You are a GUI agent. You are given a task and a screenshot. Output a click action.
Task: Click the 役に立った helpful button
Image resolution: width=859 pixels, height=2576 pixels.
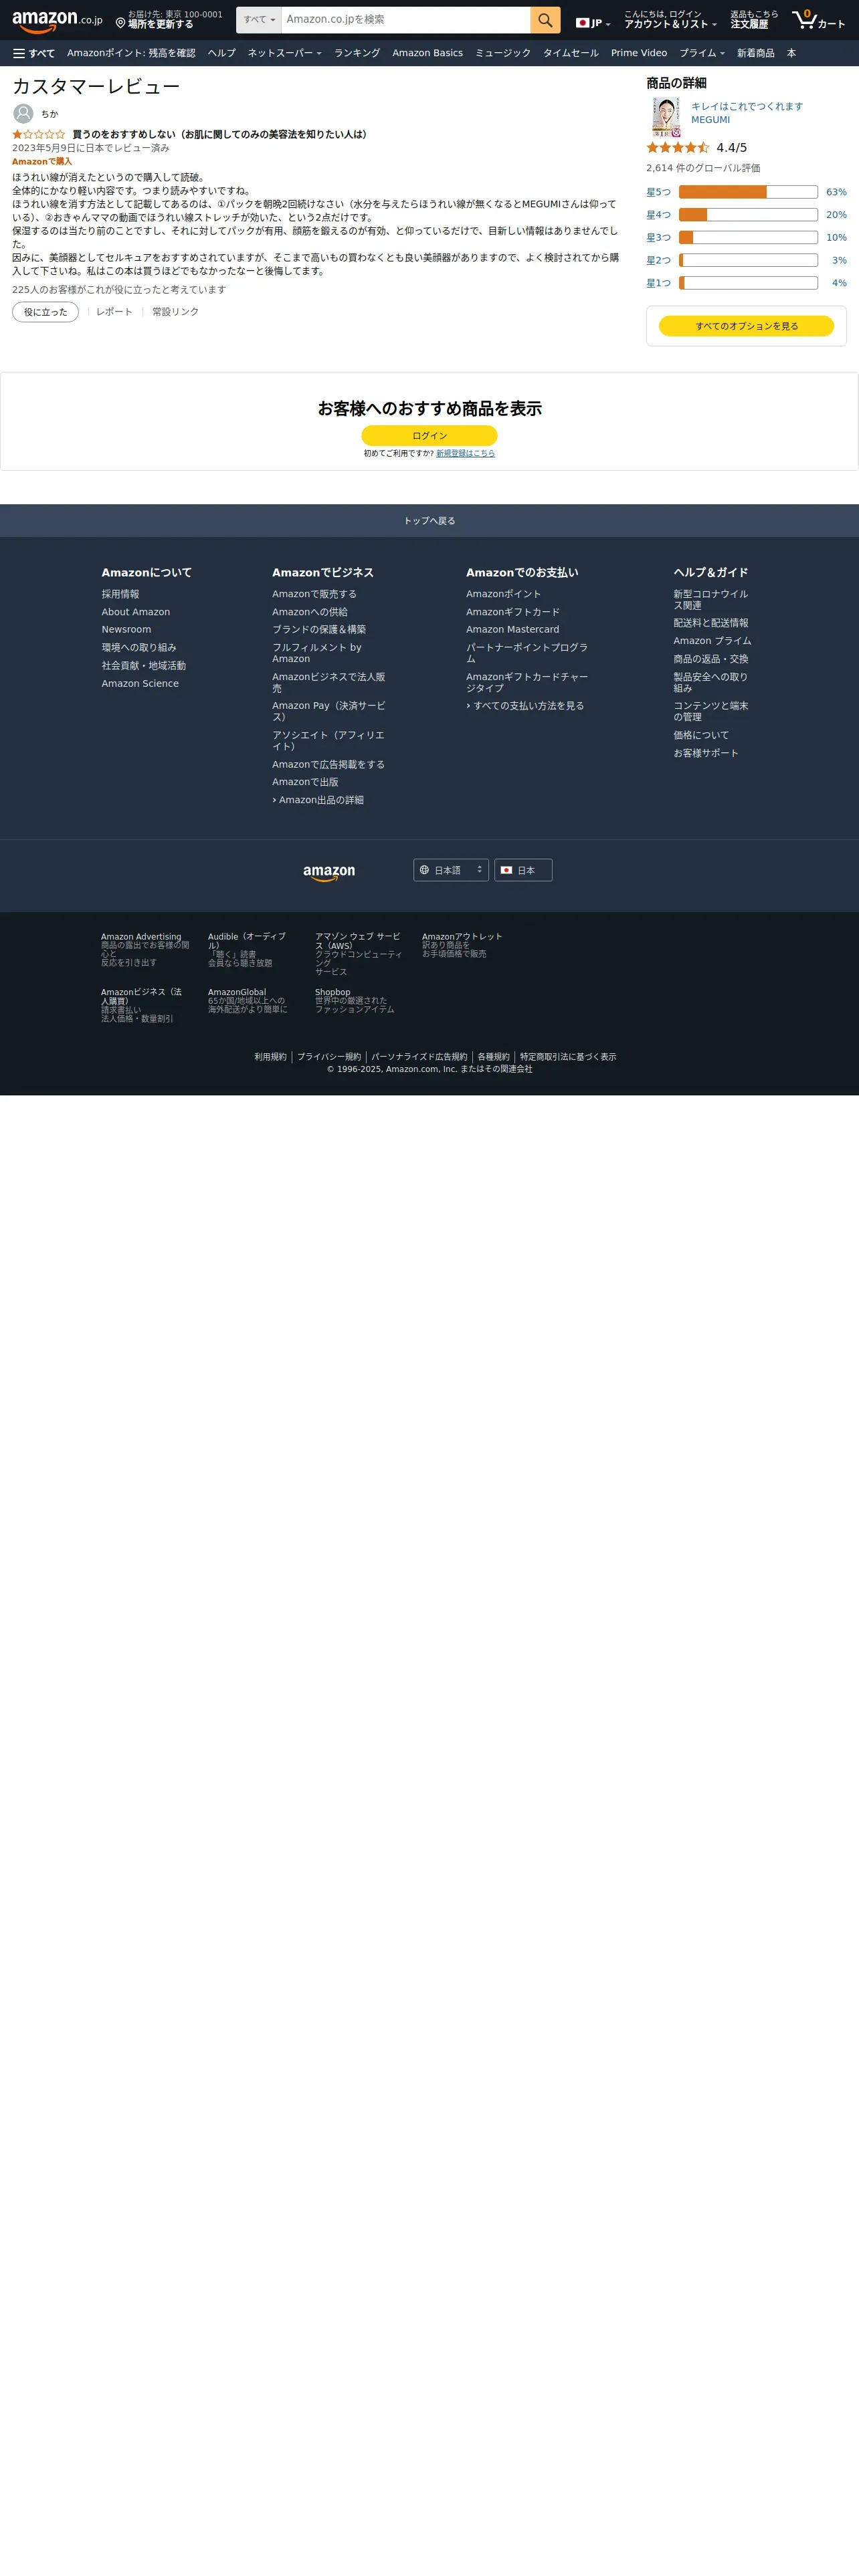point(45,312)
